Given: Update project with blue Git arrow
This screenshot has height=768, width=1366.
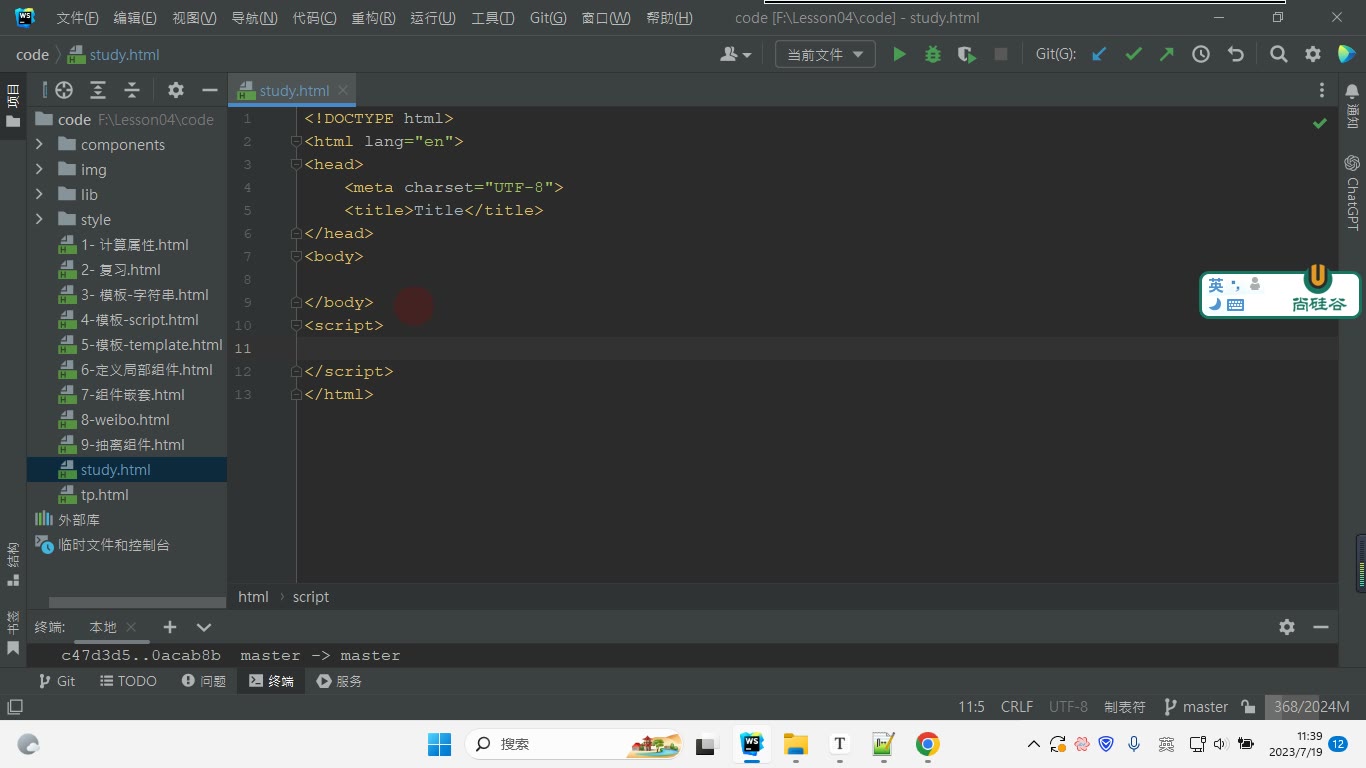Looking at the screenshot, I should pyautogui.click(x=1099, y=55).
